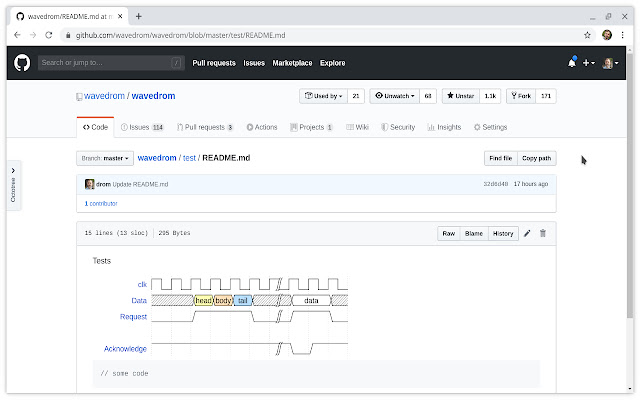Viewport: 640px width, 400px height.
Task: Click the site lock icon in address bar
Action: point(68,35)
